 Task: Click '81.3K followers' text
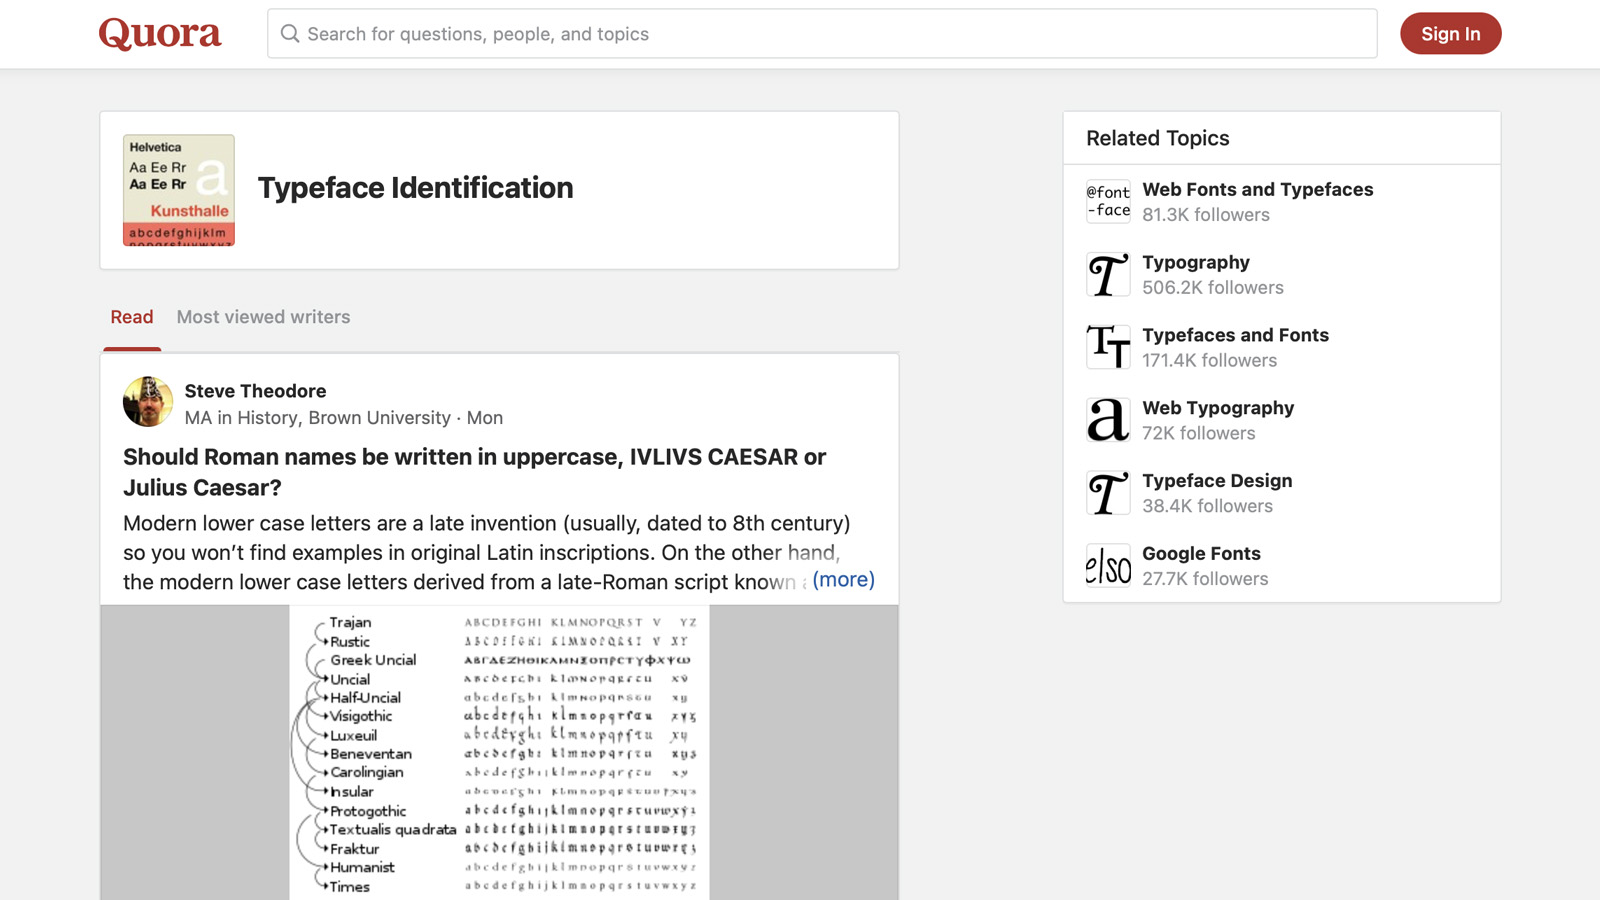[x=1206, y=215]
